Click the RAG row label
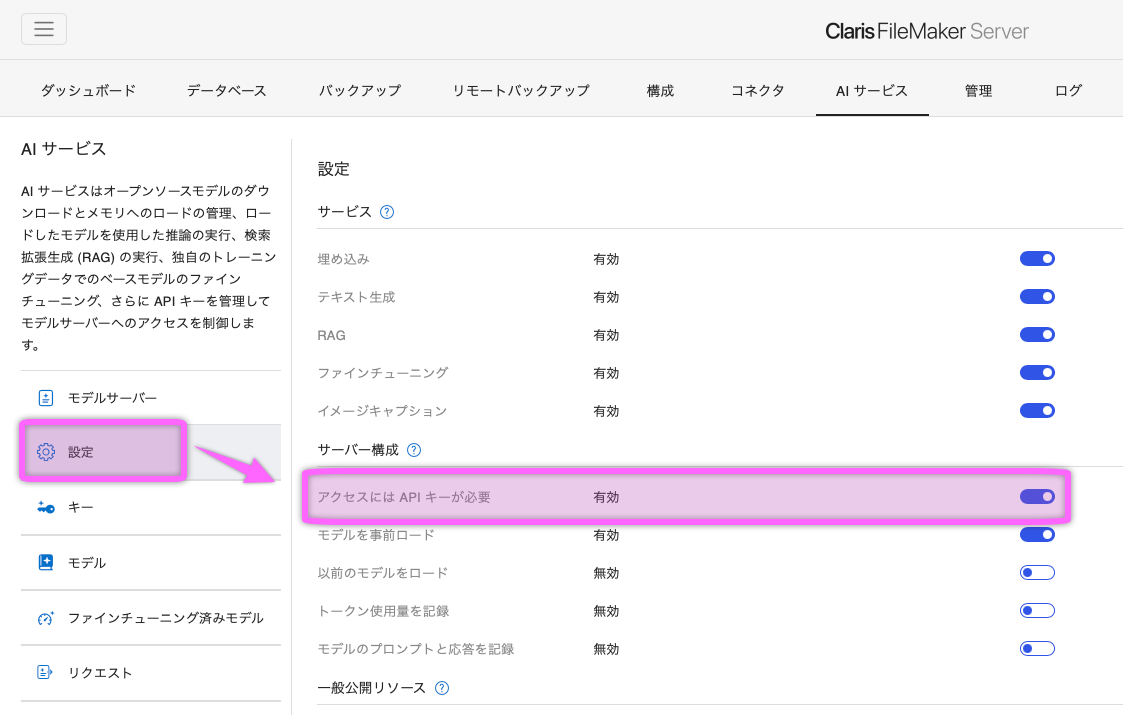The width and height of the screenshot is (1123, 715). click(332, 335)
